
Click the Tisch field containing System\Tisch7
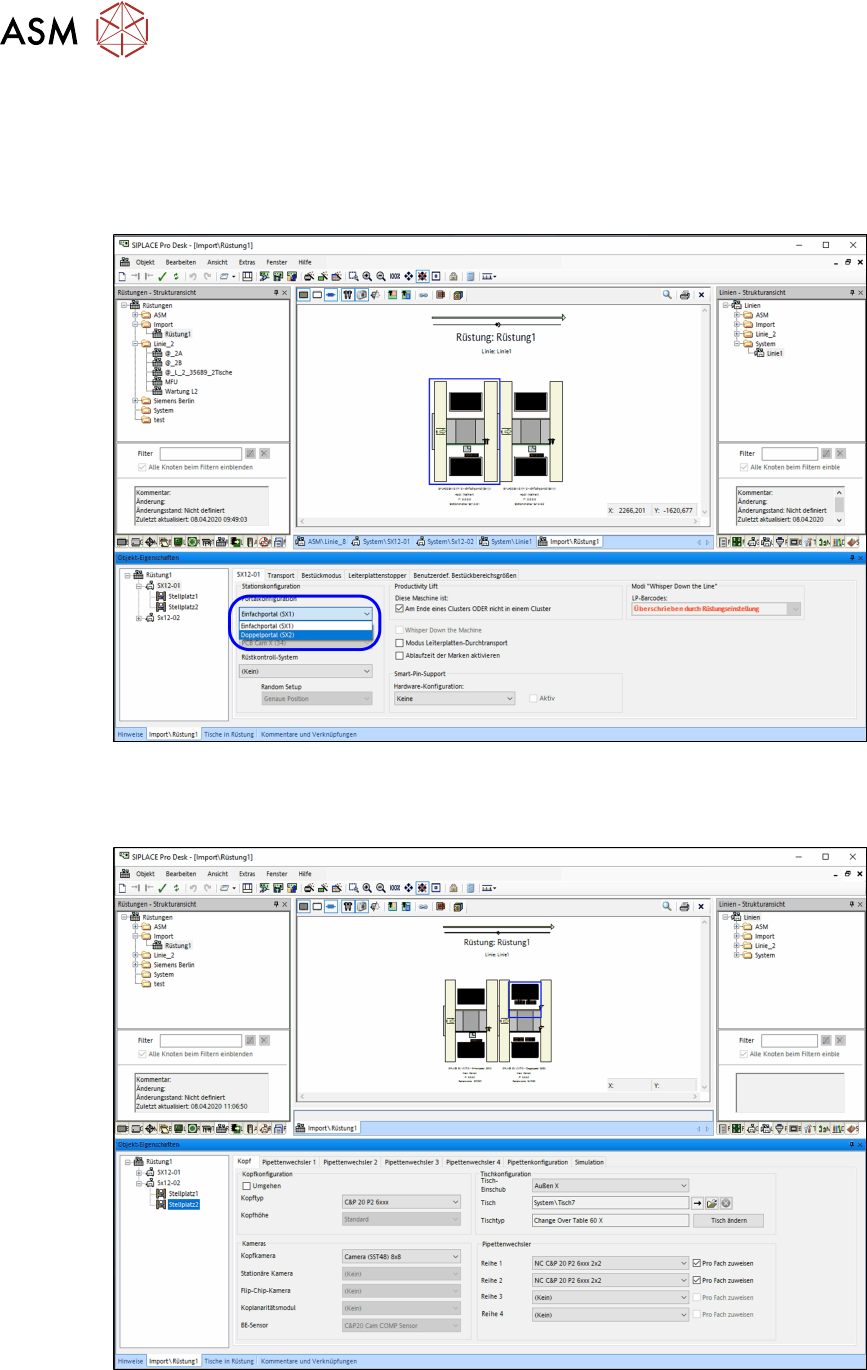(610, 1202)
